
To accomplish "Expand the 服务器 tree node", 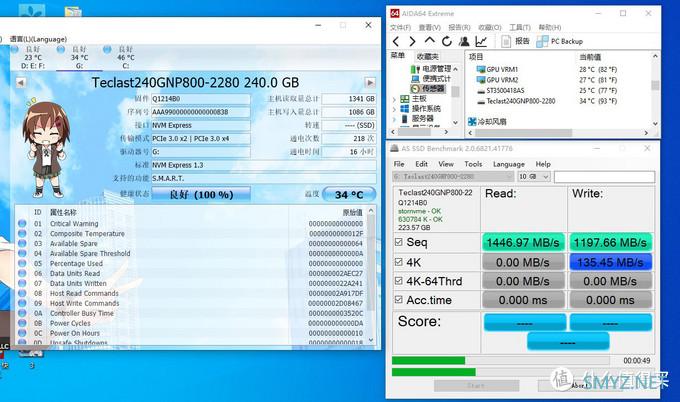I will click(x=394, y=119).
